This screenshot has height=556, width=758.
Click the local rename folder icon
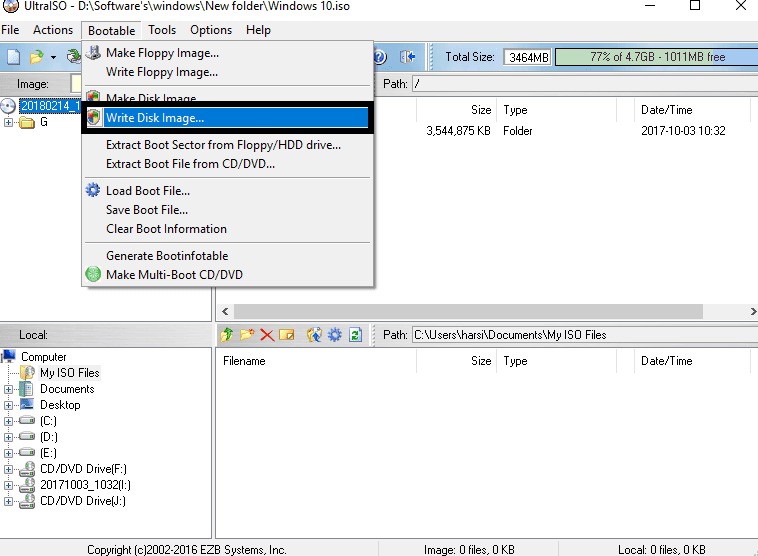coord(287,335)
